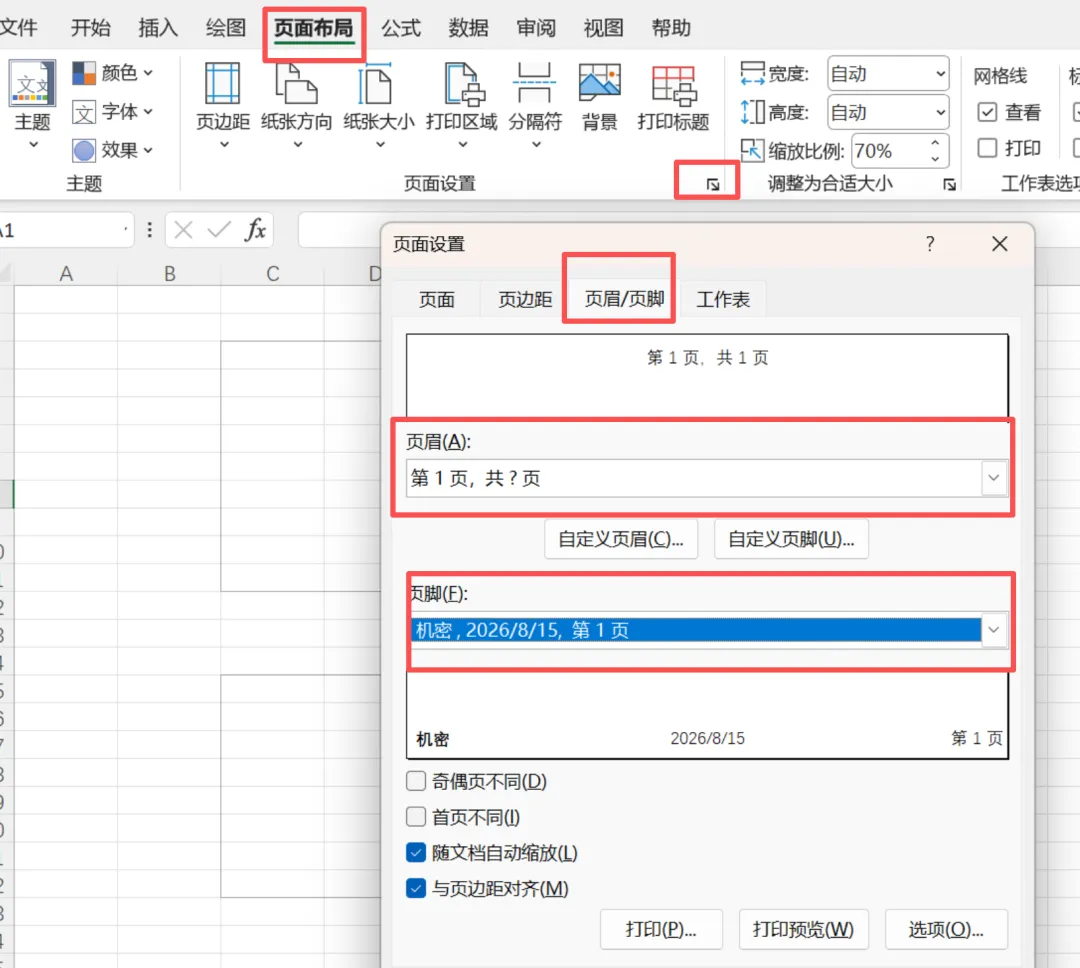Open the 页面设置 dialog launcher arrow
Viewport: 1080px width, 968px height.
click(713, 184)
